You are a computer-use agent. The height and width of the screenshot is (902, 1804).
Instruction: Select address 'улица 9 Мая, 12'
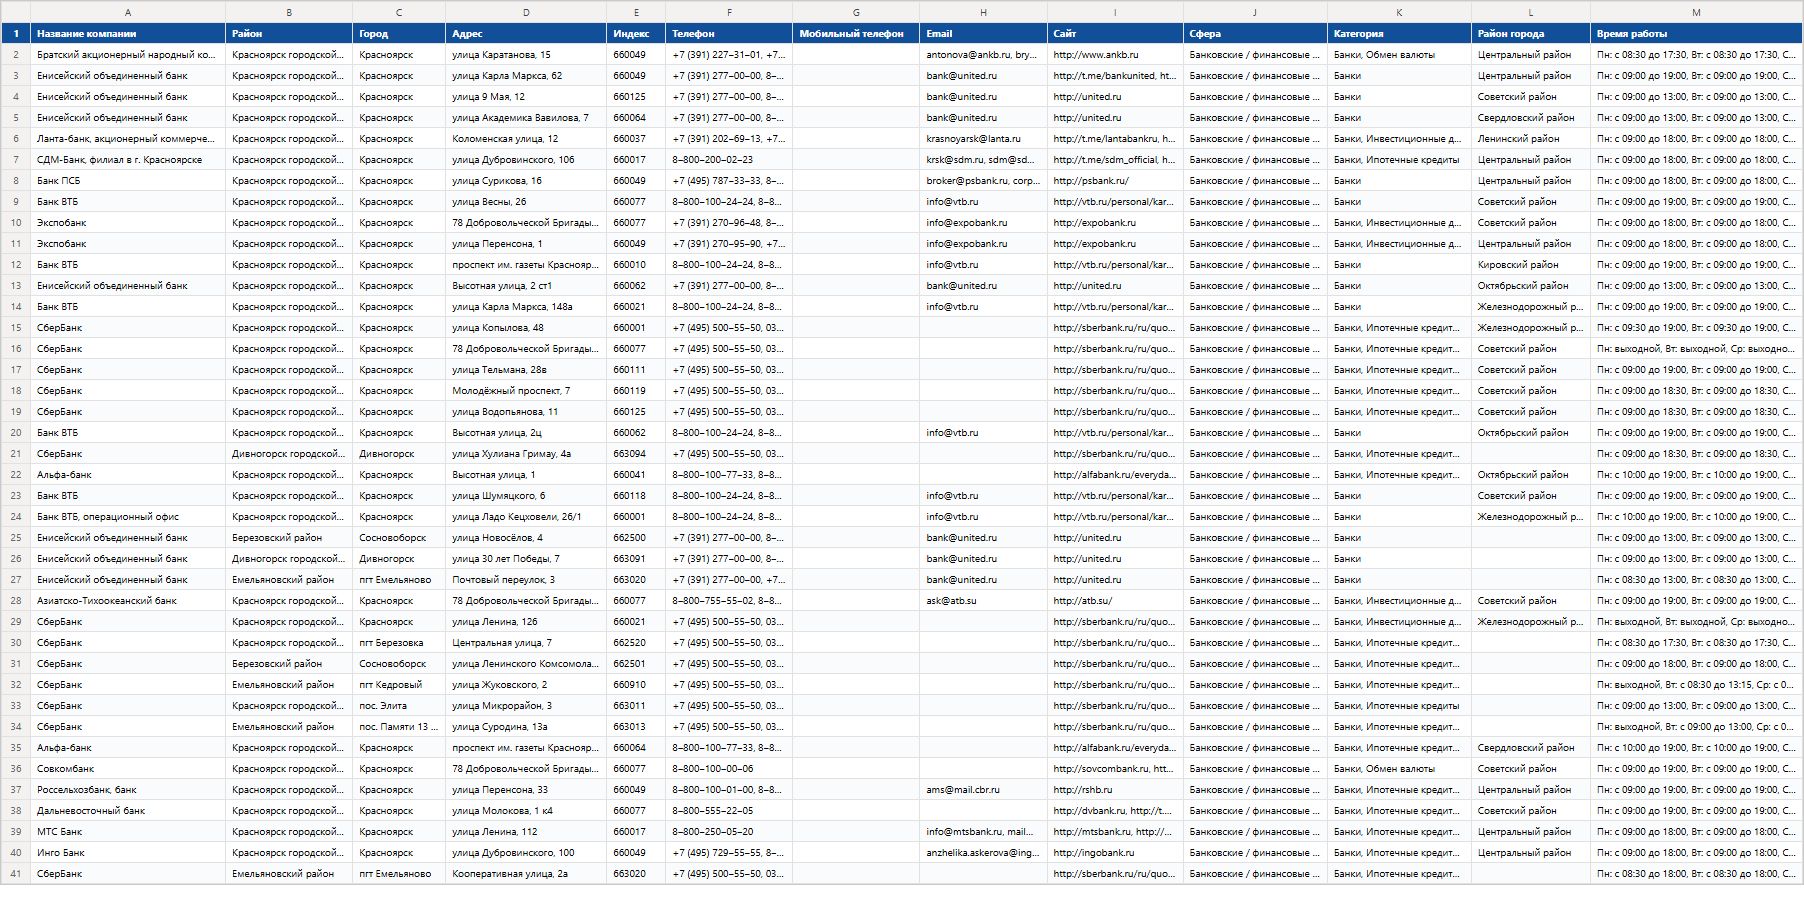coord(526,97)
